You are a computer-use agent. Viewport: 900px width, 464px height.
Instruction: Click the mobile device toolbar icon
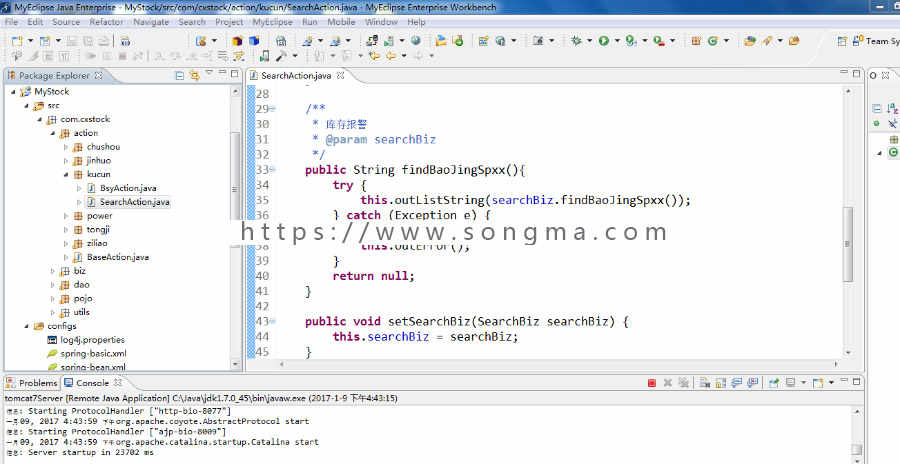(265, 56)
